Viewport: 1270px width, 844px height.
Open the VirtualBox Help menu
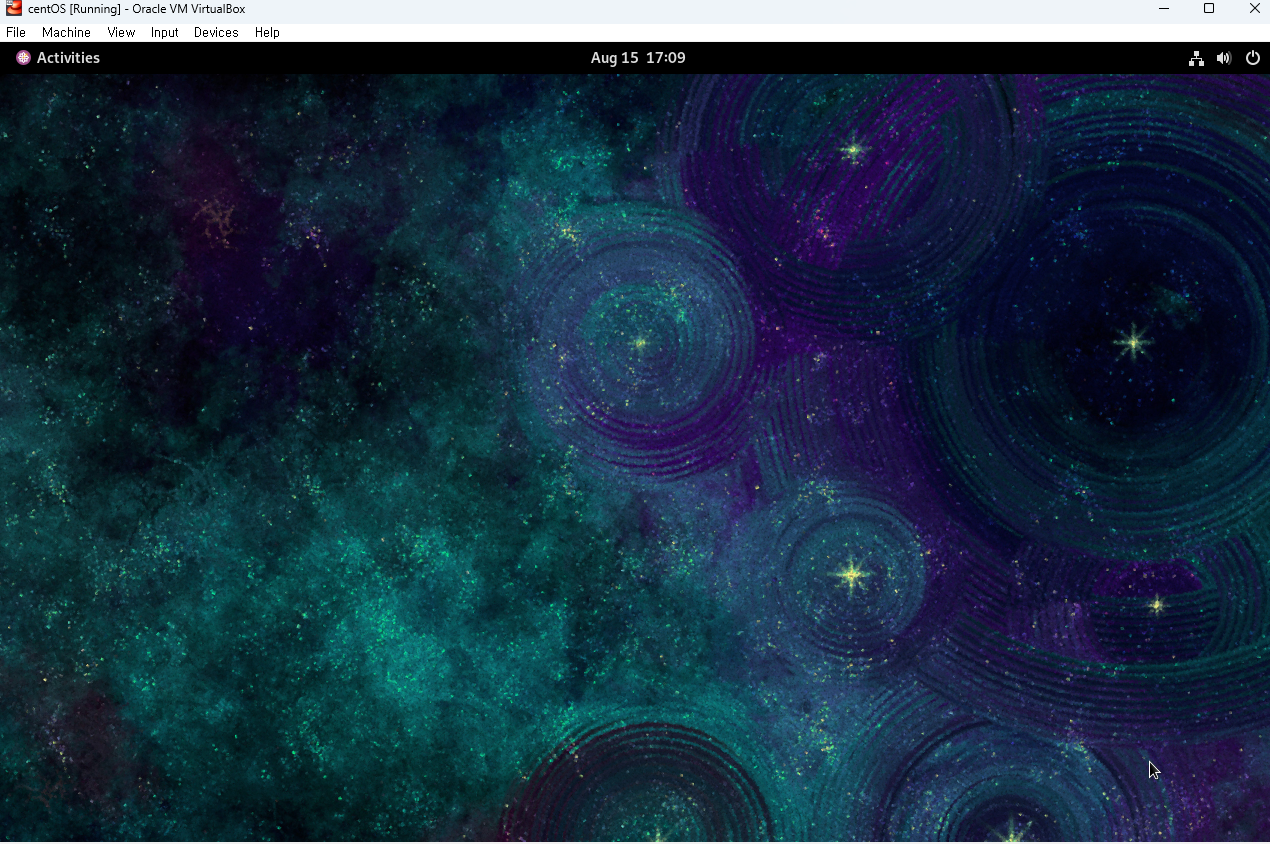click(x=267, y=32)
